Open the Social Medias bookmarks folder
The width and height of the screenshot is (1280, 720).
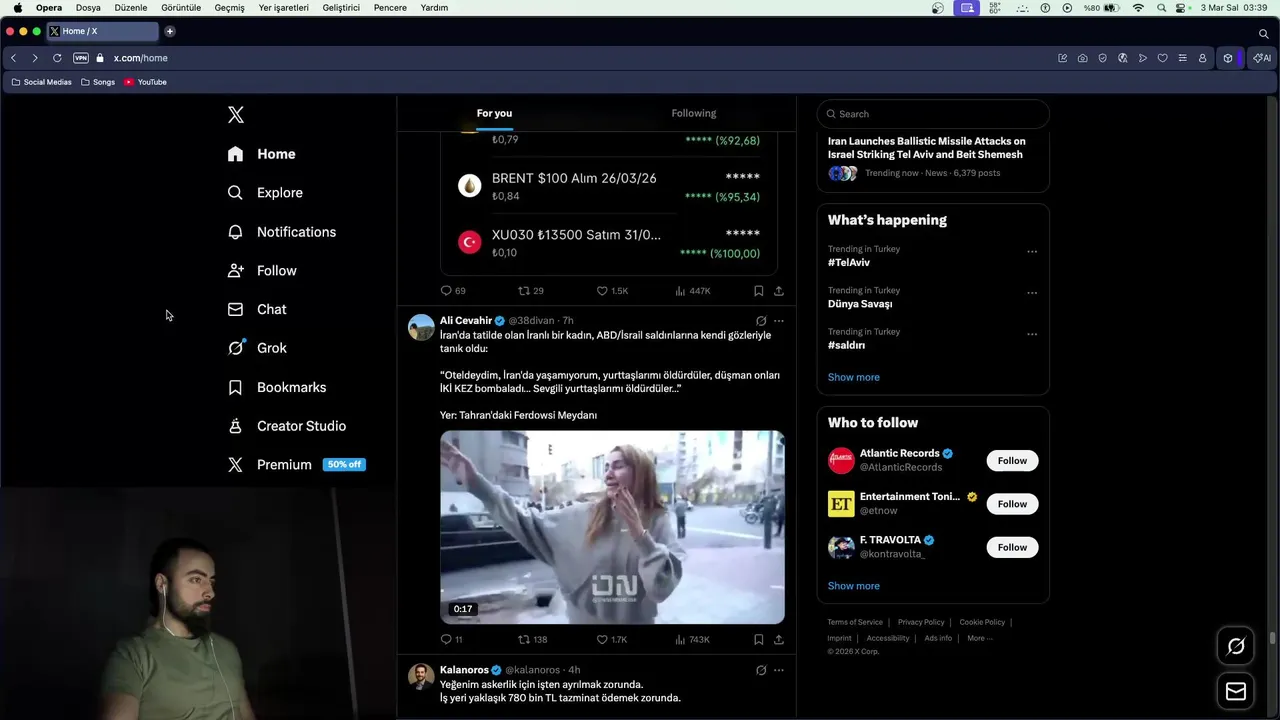pos(42,82)
